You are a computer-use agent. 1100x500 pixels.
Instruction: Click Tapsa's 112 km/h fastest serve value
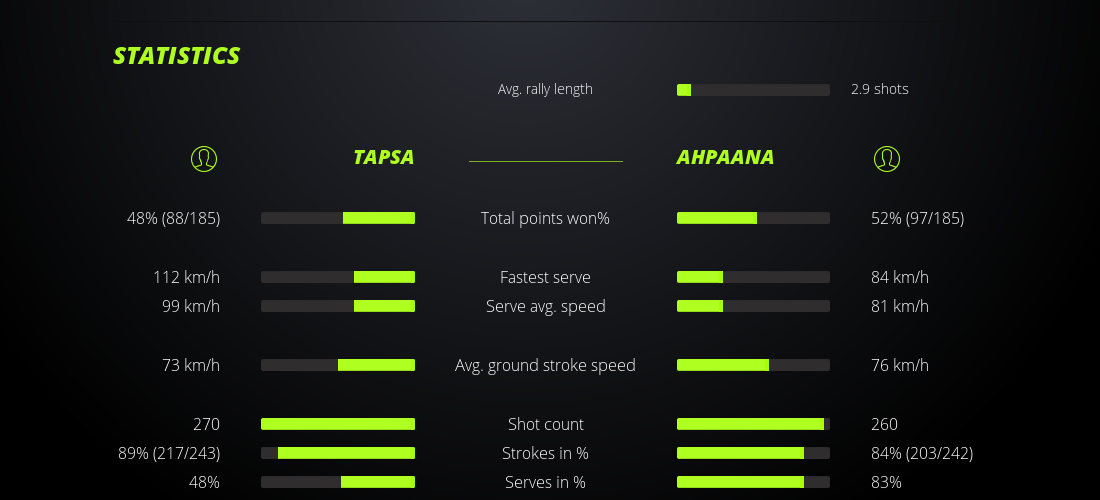(x=186, y=277)
